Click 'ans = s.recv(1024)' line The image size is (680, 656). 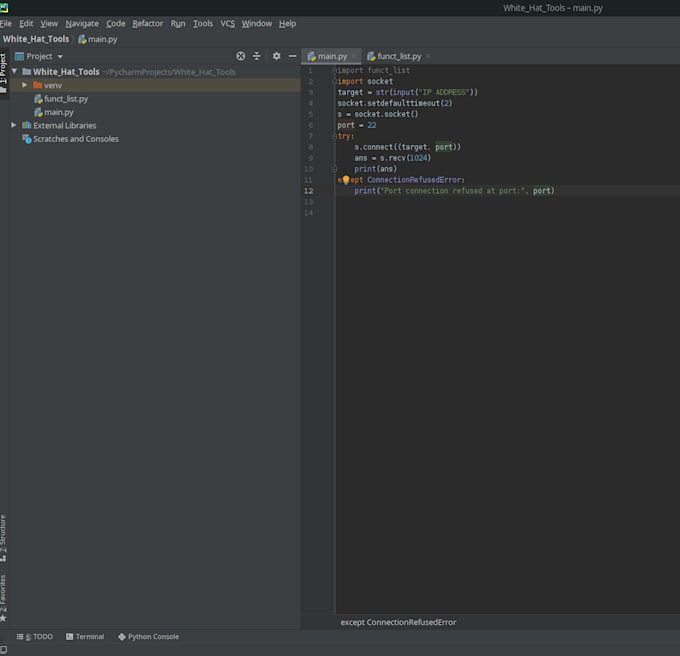(x=392, y=158)
